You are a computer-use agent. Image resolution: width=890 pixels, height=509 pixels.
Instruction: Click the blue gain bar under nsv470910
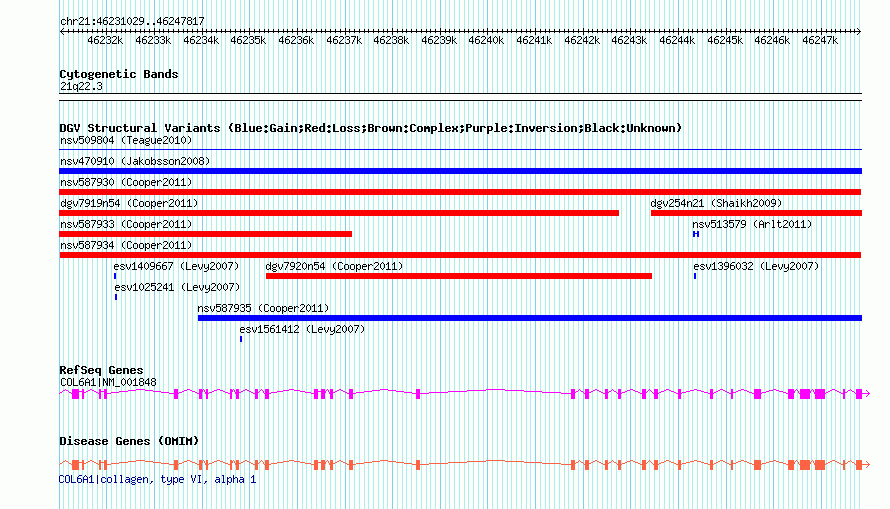click(x=460, y=171)
